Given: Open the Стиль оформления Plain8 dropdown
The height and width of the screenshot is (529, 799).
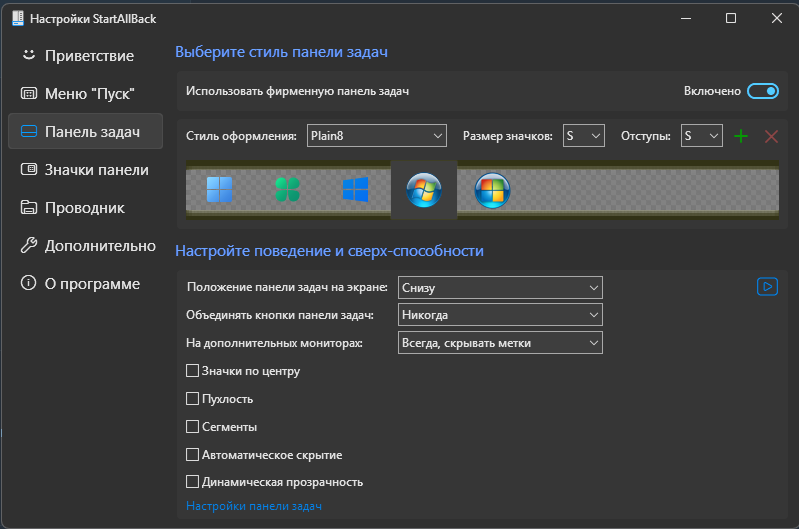Looking at the screenshot, I should tap(377, 136).
